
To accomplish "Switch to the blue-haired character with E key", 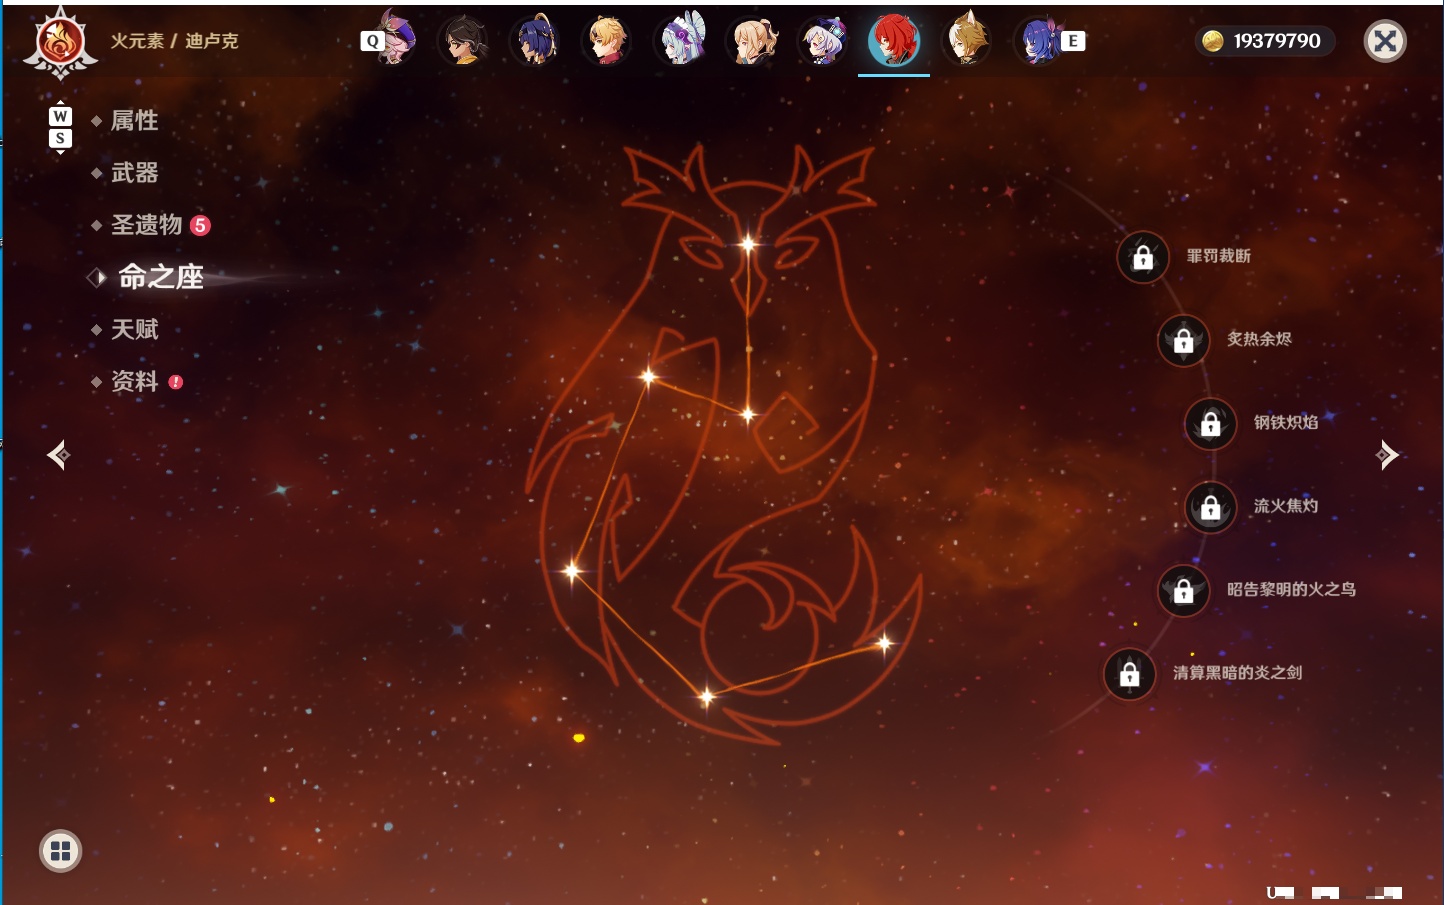I will [1042, 41].
